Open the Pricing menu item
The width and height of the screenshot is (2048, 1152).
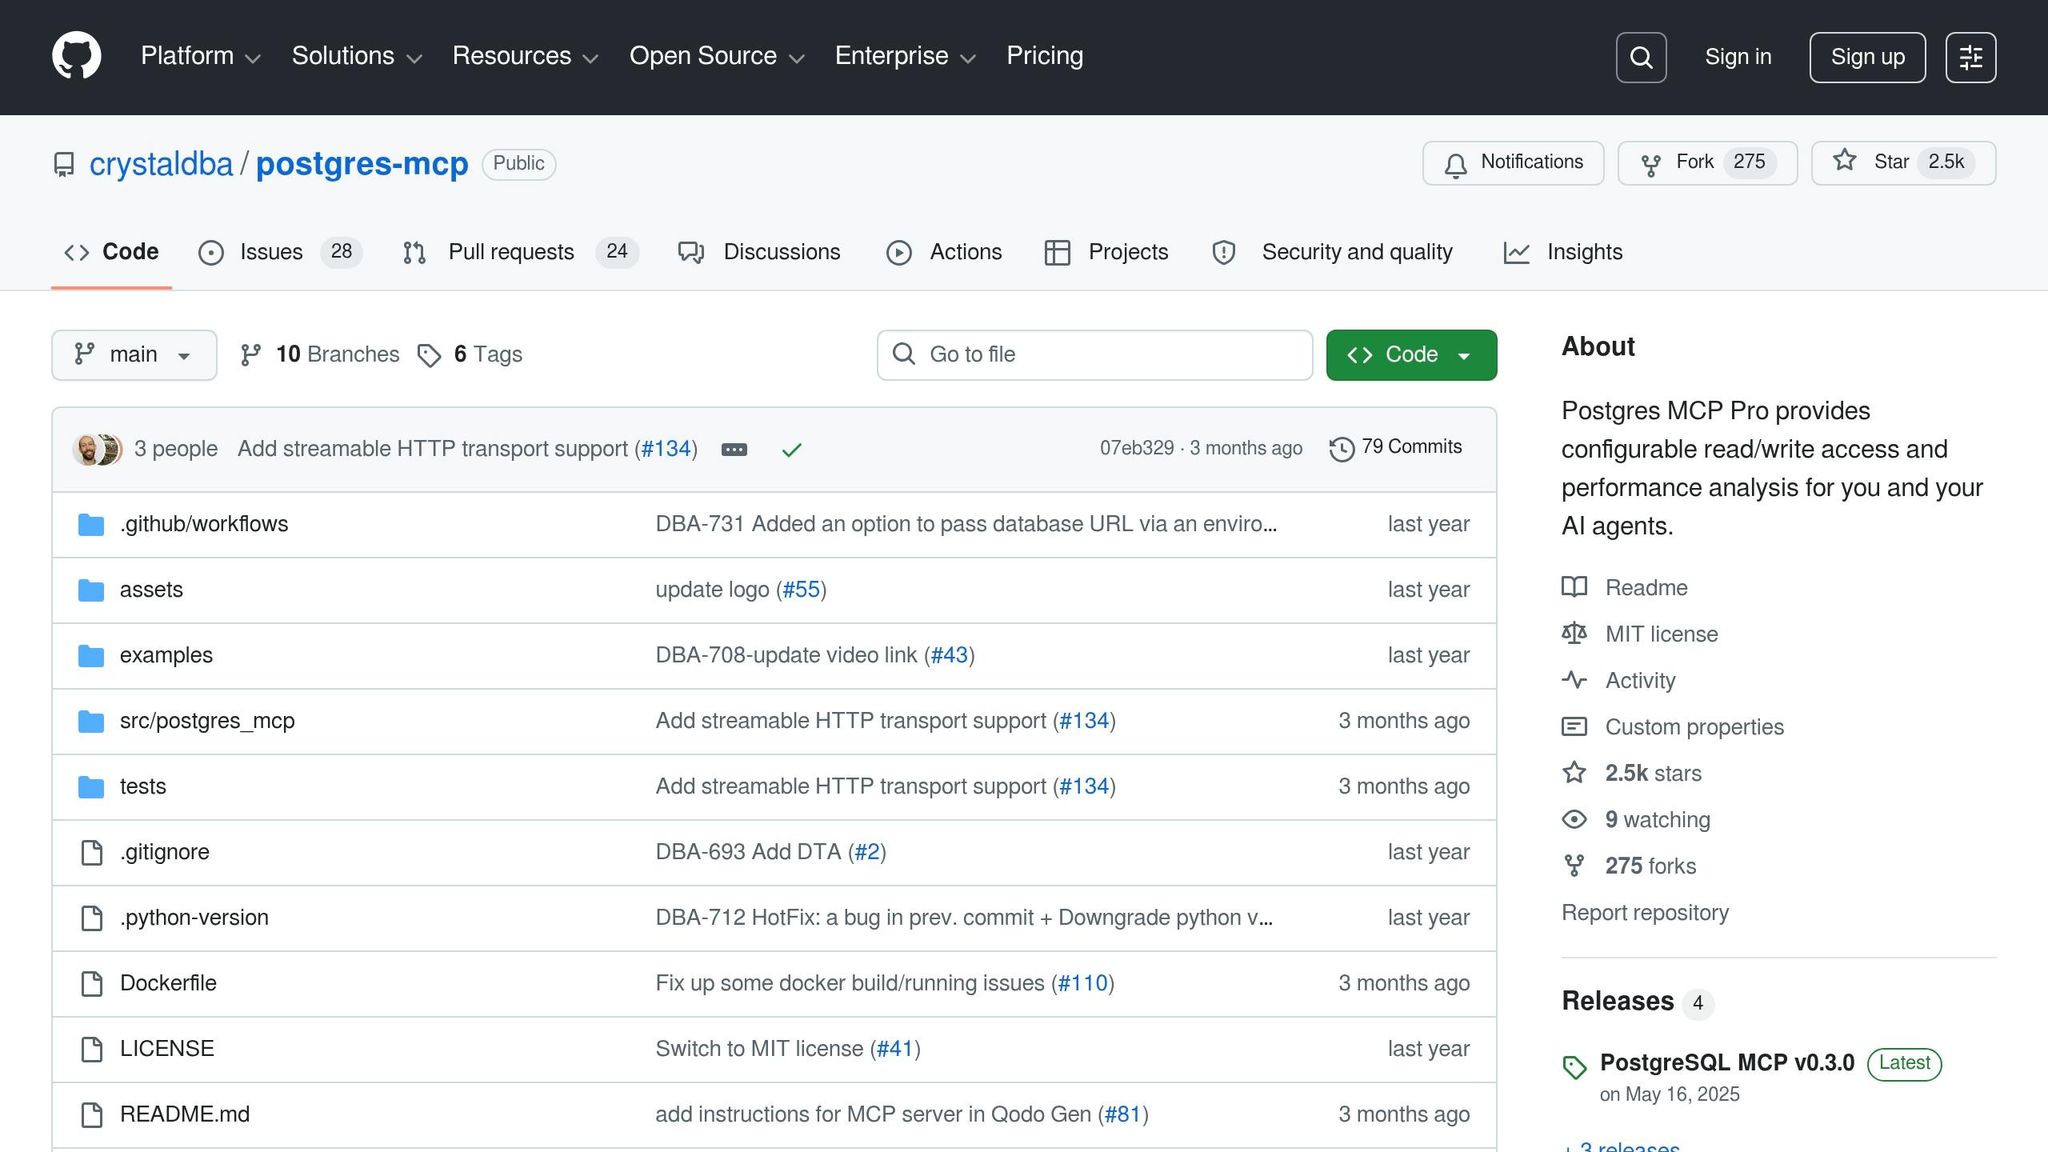[1044, 56]
